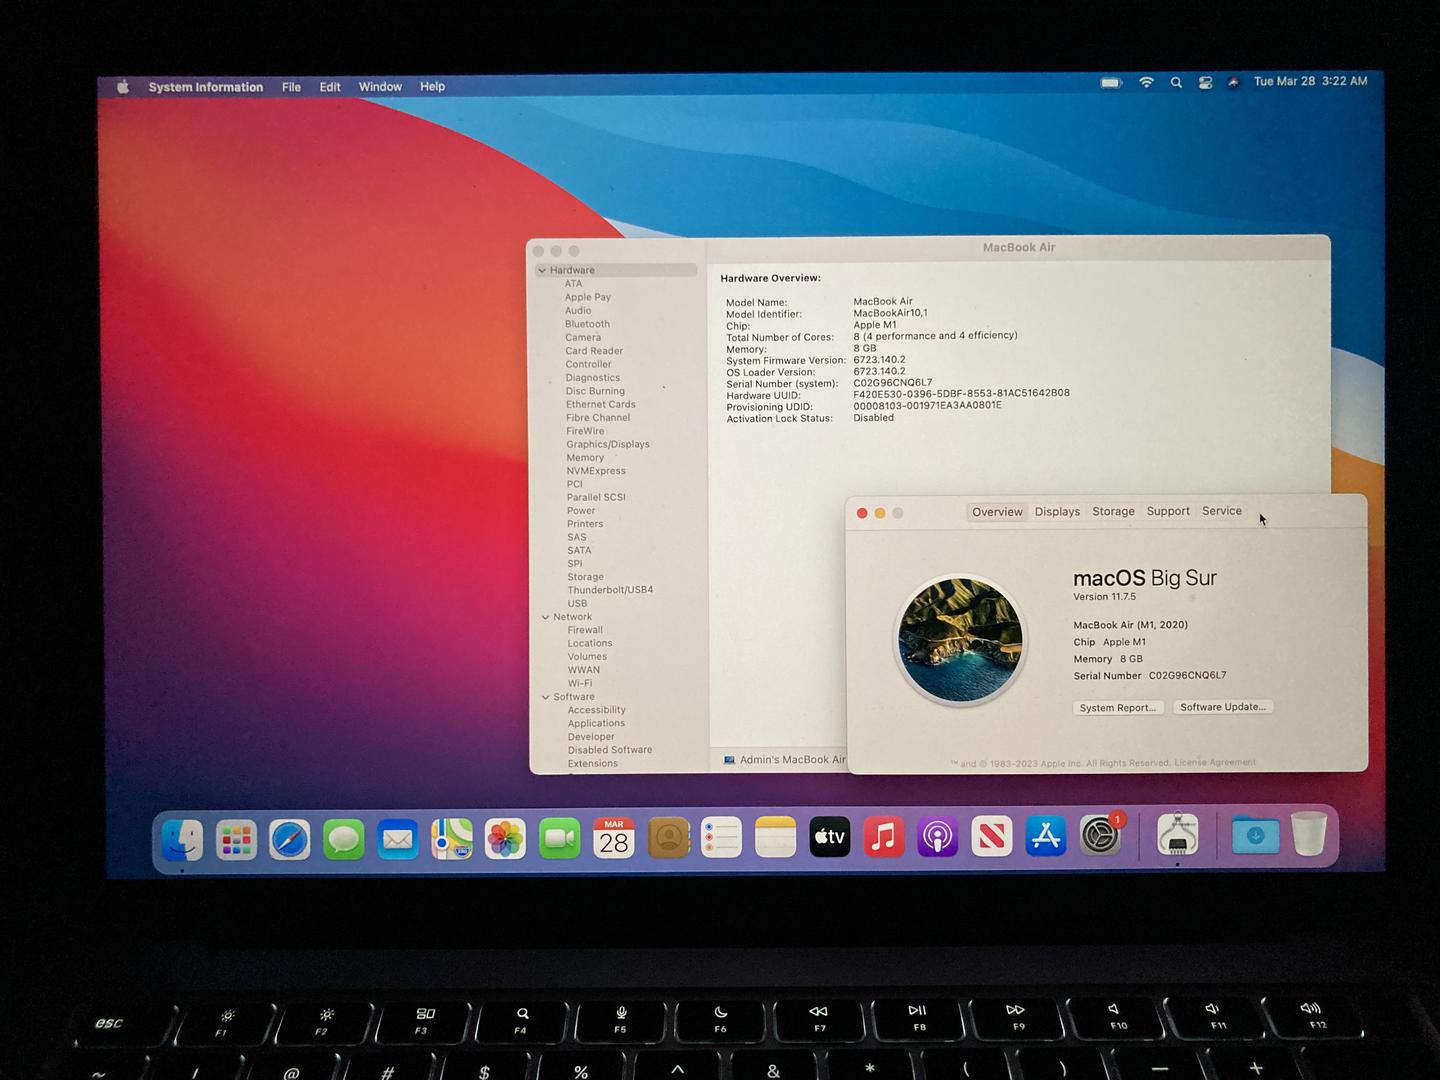
Task: Launch the App Store icon
Action: (1045, 836)
